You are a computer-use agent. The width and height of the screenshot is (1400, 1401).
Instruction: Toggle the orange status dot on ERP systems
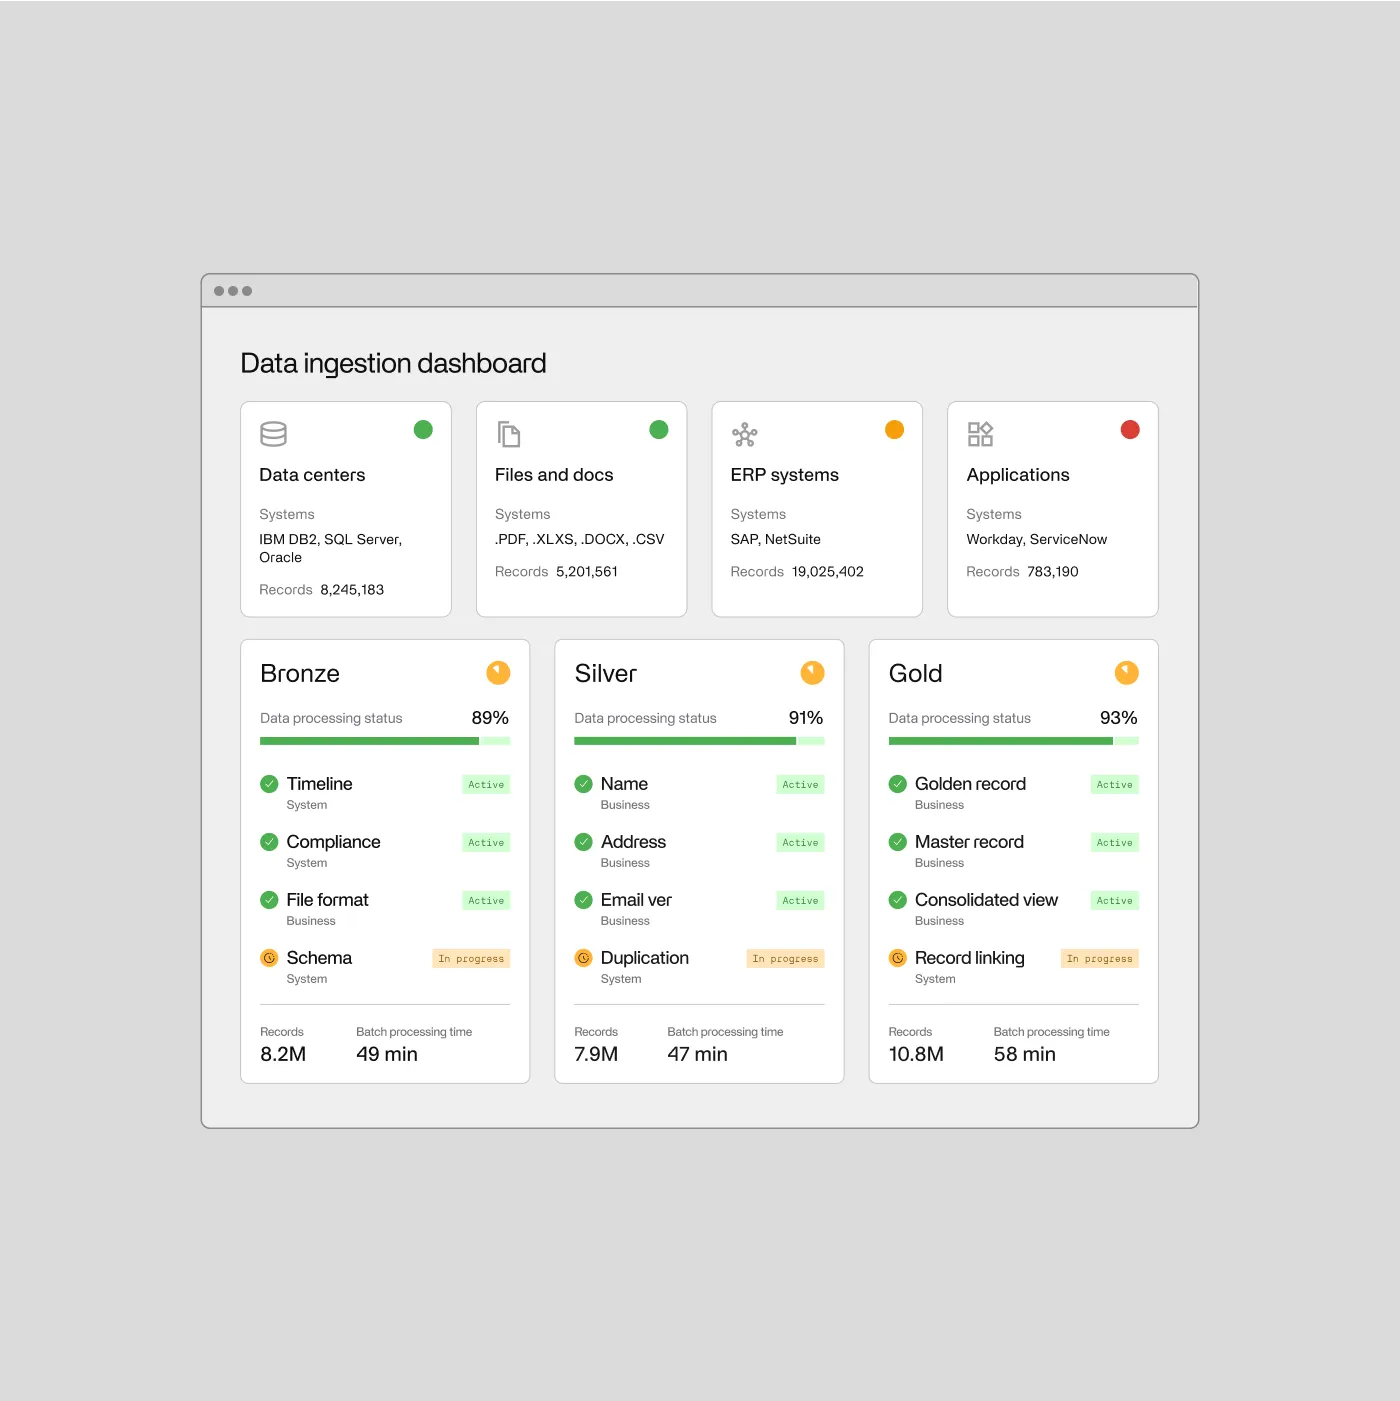point(894,429)
